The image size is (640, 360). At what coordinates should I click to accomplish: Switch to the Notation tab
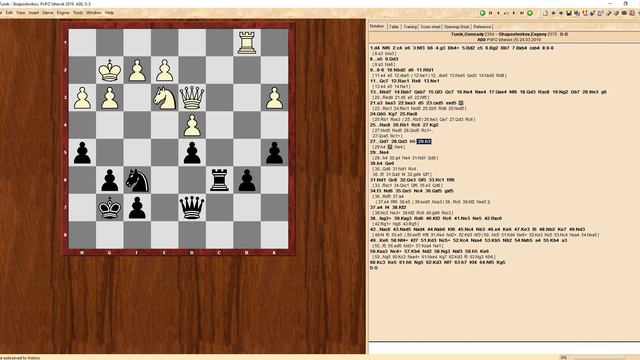377,26
